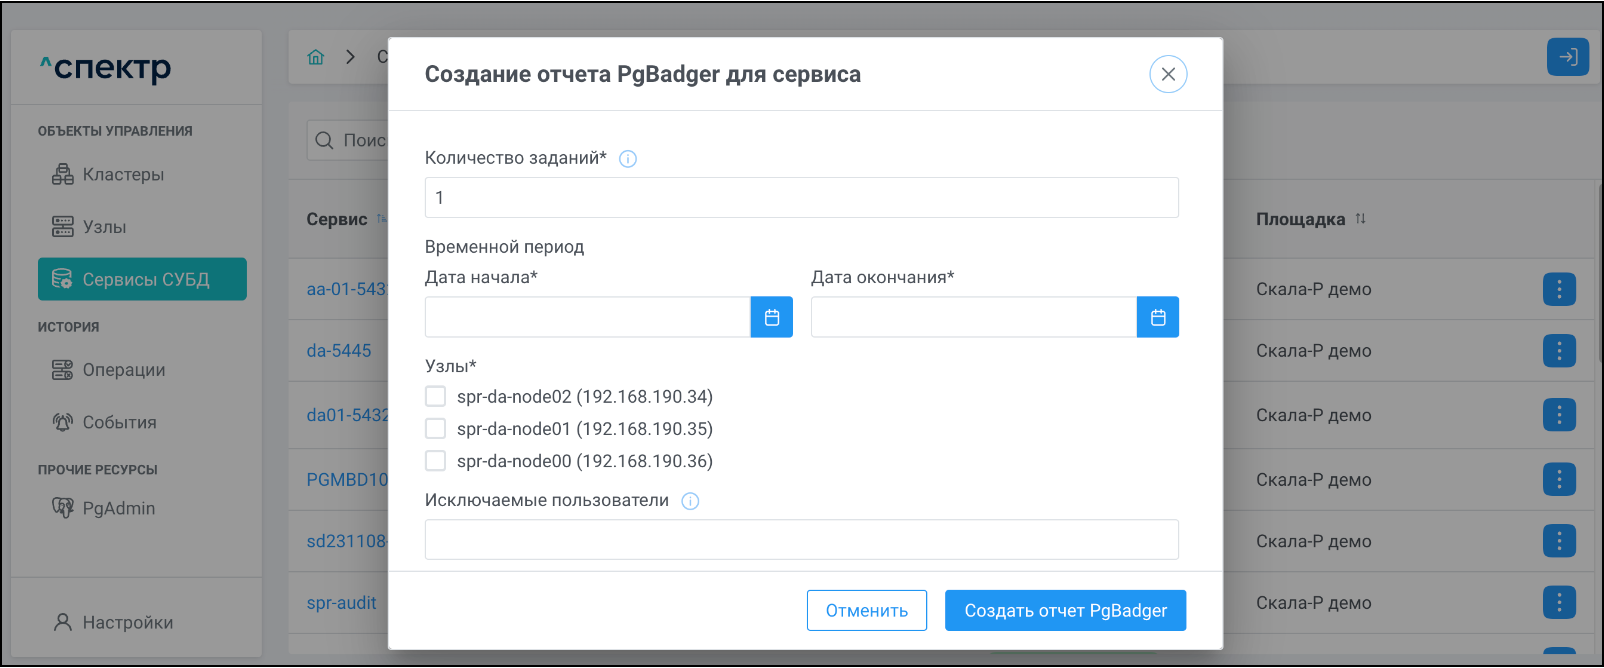Focus the Дата окончания date field
The width and height of the screenshot is (1604, 668).
[974, 317]
